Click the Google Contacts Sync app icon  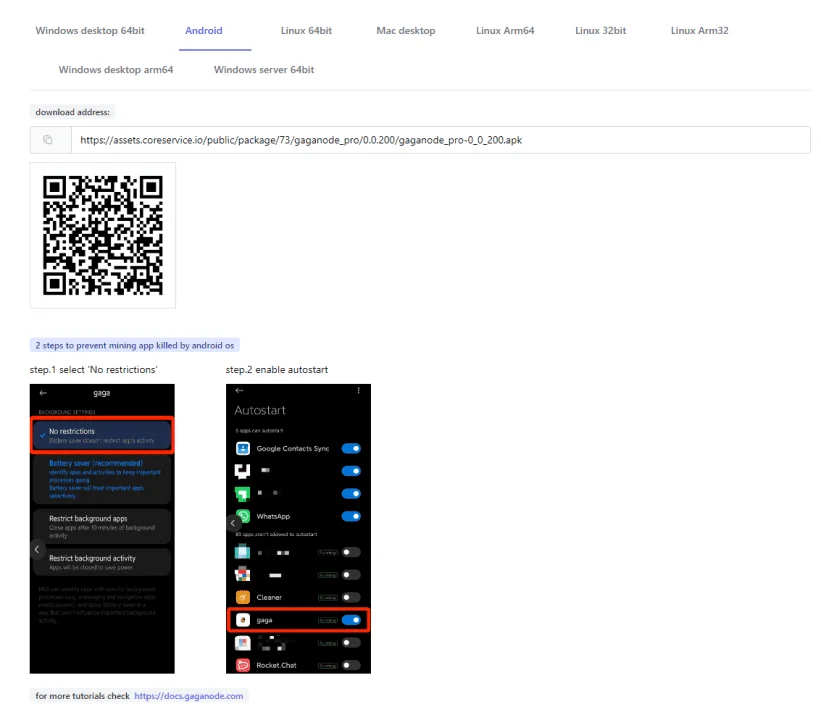[x=242, y=449]
